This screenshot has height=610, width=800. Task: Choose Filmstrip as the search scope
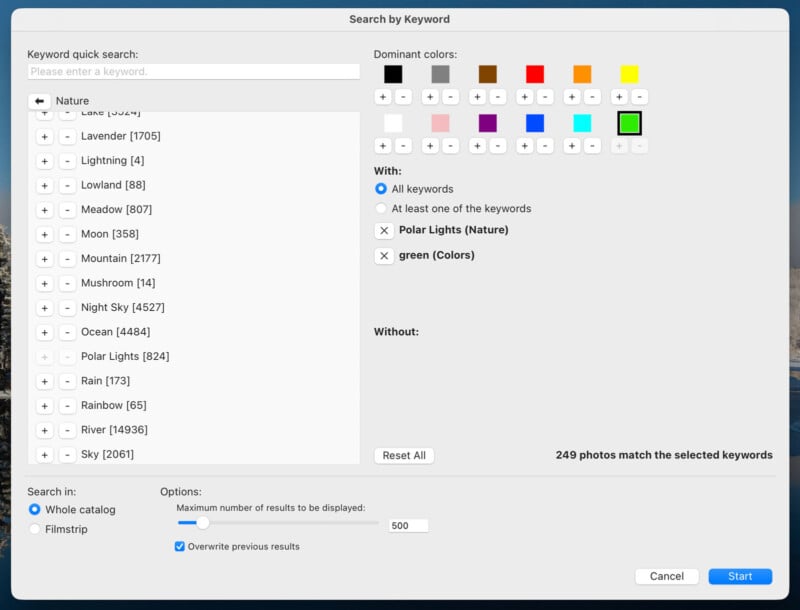tap(34, 529)
